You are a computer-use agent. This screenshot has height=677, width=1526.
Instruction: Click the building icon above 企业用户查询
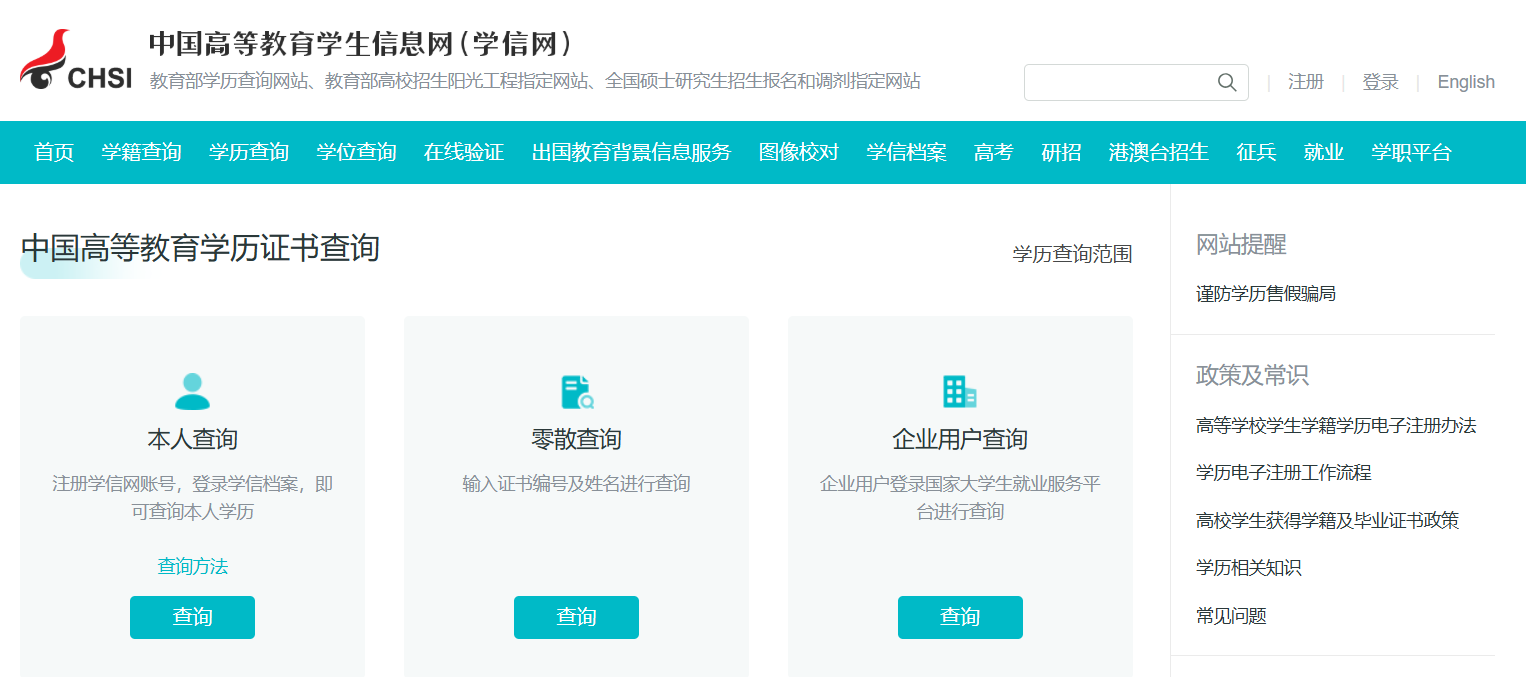pos(960,392)
